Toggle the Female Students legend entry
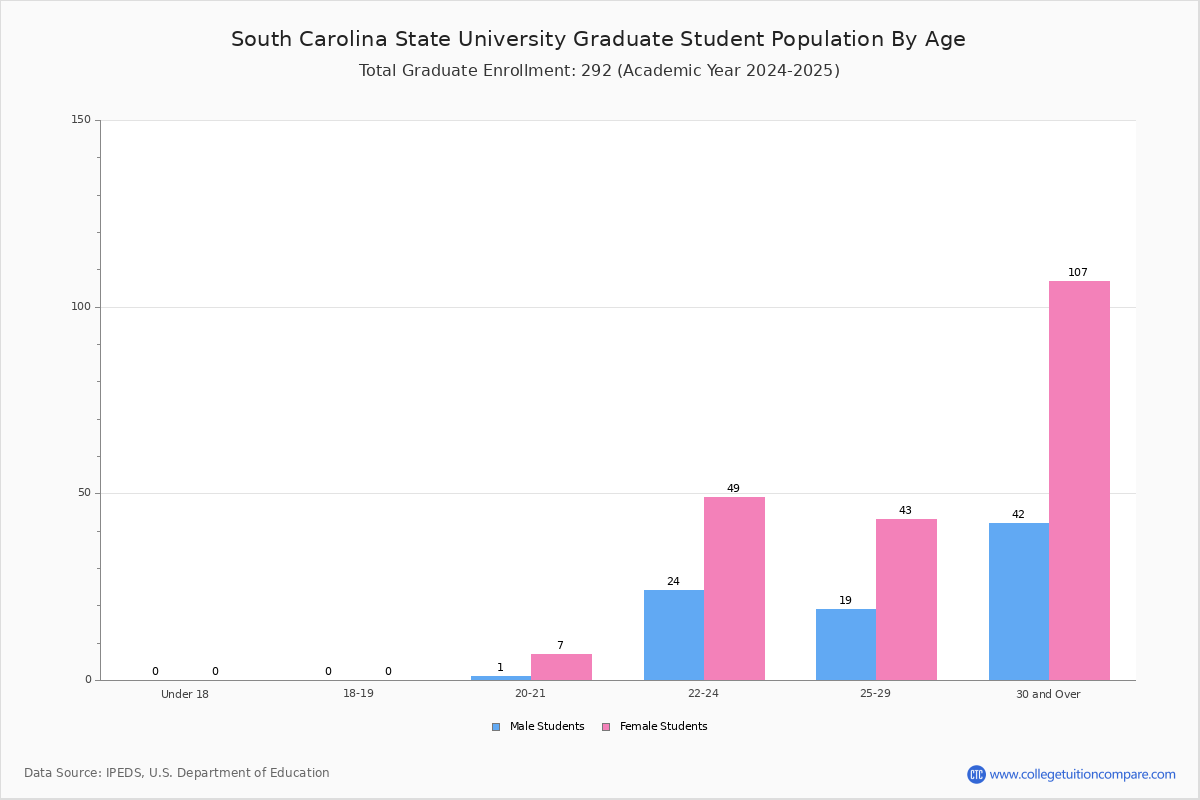Screen dimensions: 1200x800 pyautogui.click(x=654, y=727)
